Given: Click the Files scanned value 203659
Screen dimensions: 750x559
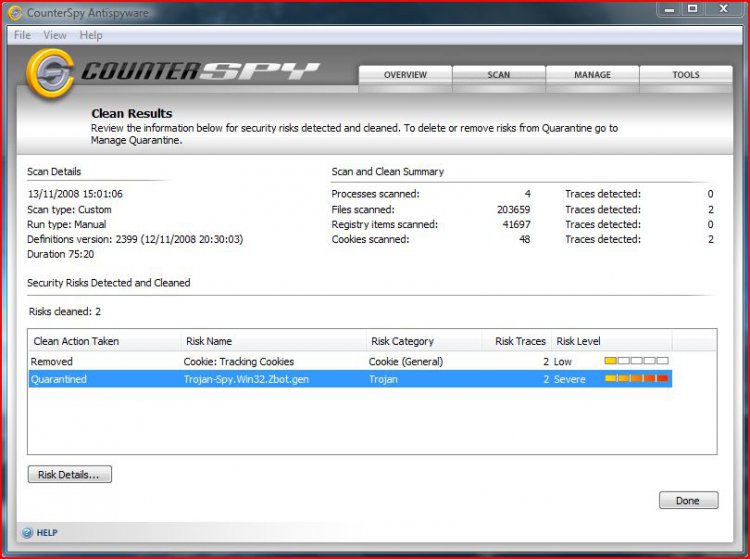Looking at the screenshot, I should 513,209.
